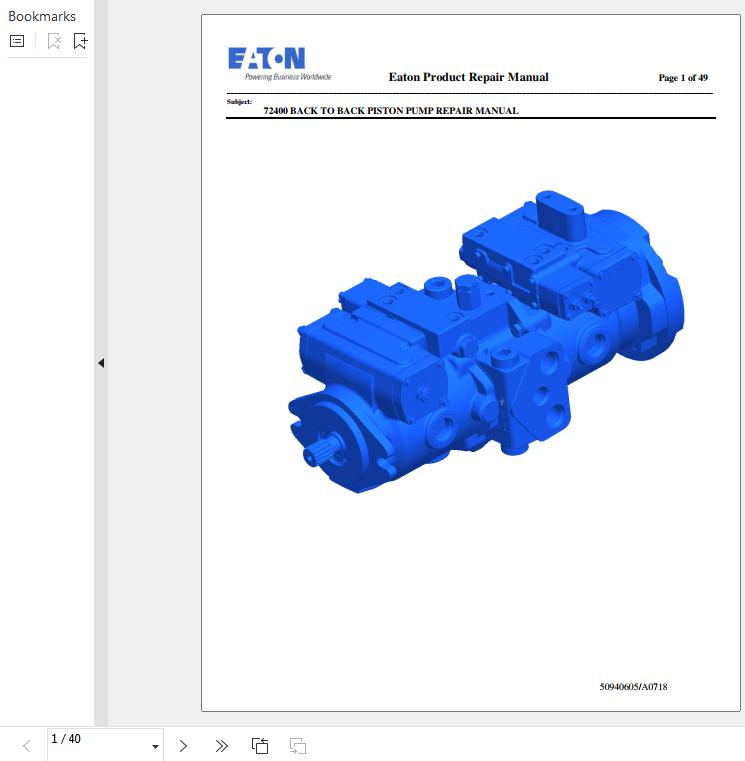
Task: Go to next page arrow
Action: (183, 745)
